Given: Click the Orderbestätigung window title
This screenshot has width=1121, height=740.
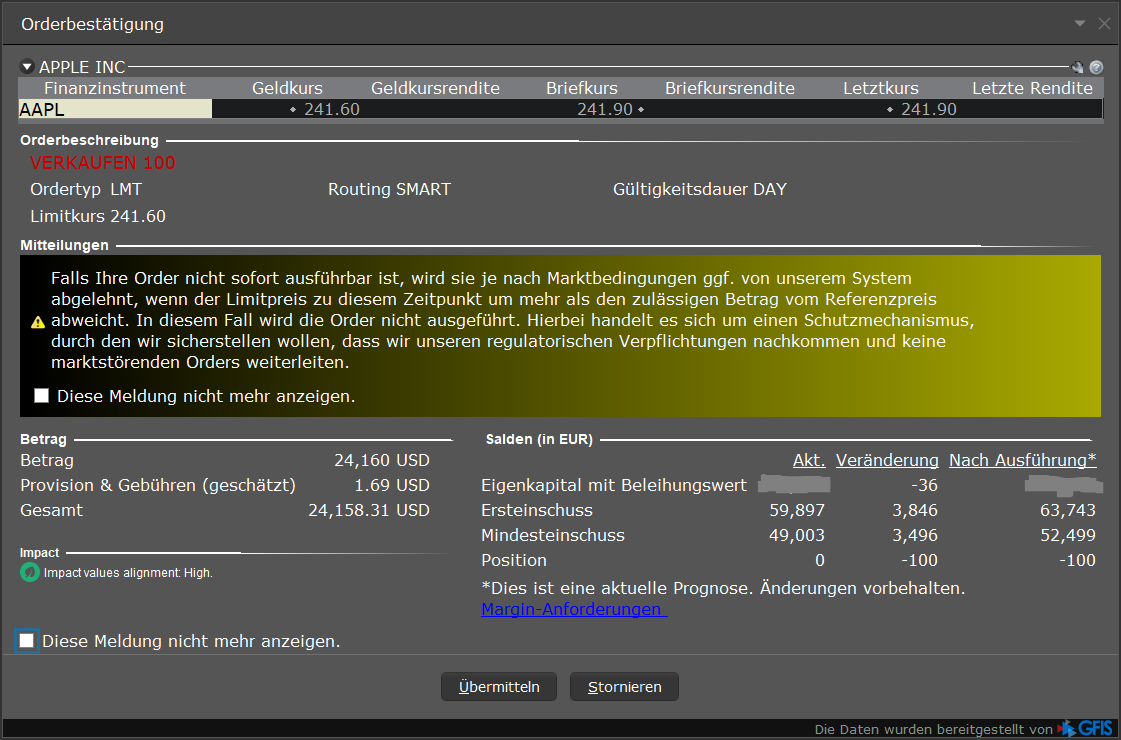Looking at the screenshot, I should click(92, 24).
